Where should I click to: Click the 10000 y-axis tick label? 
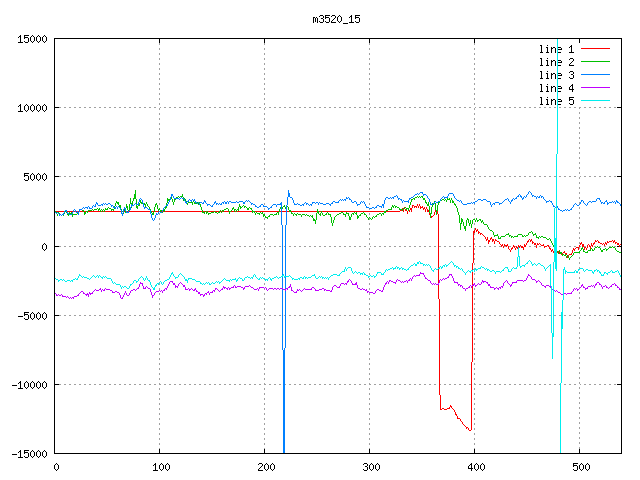tap(32, 108)
